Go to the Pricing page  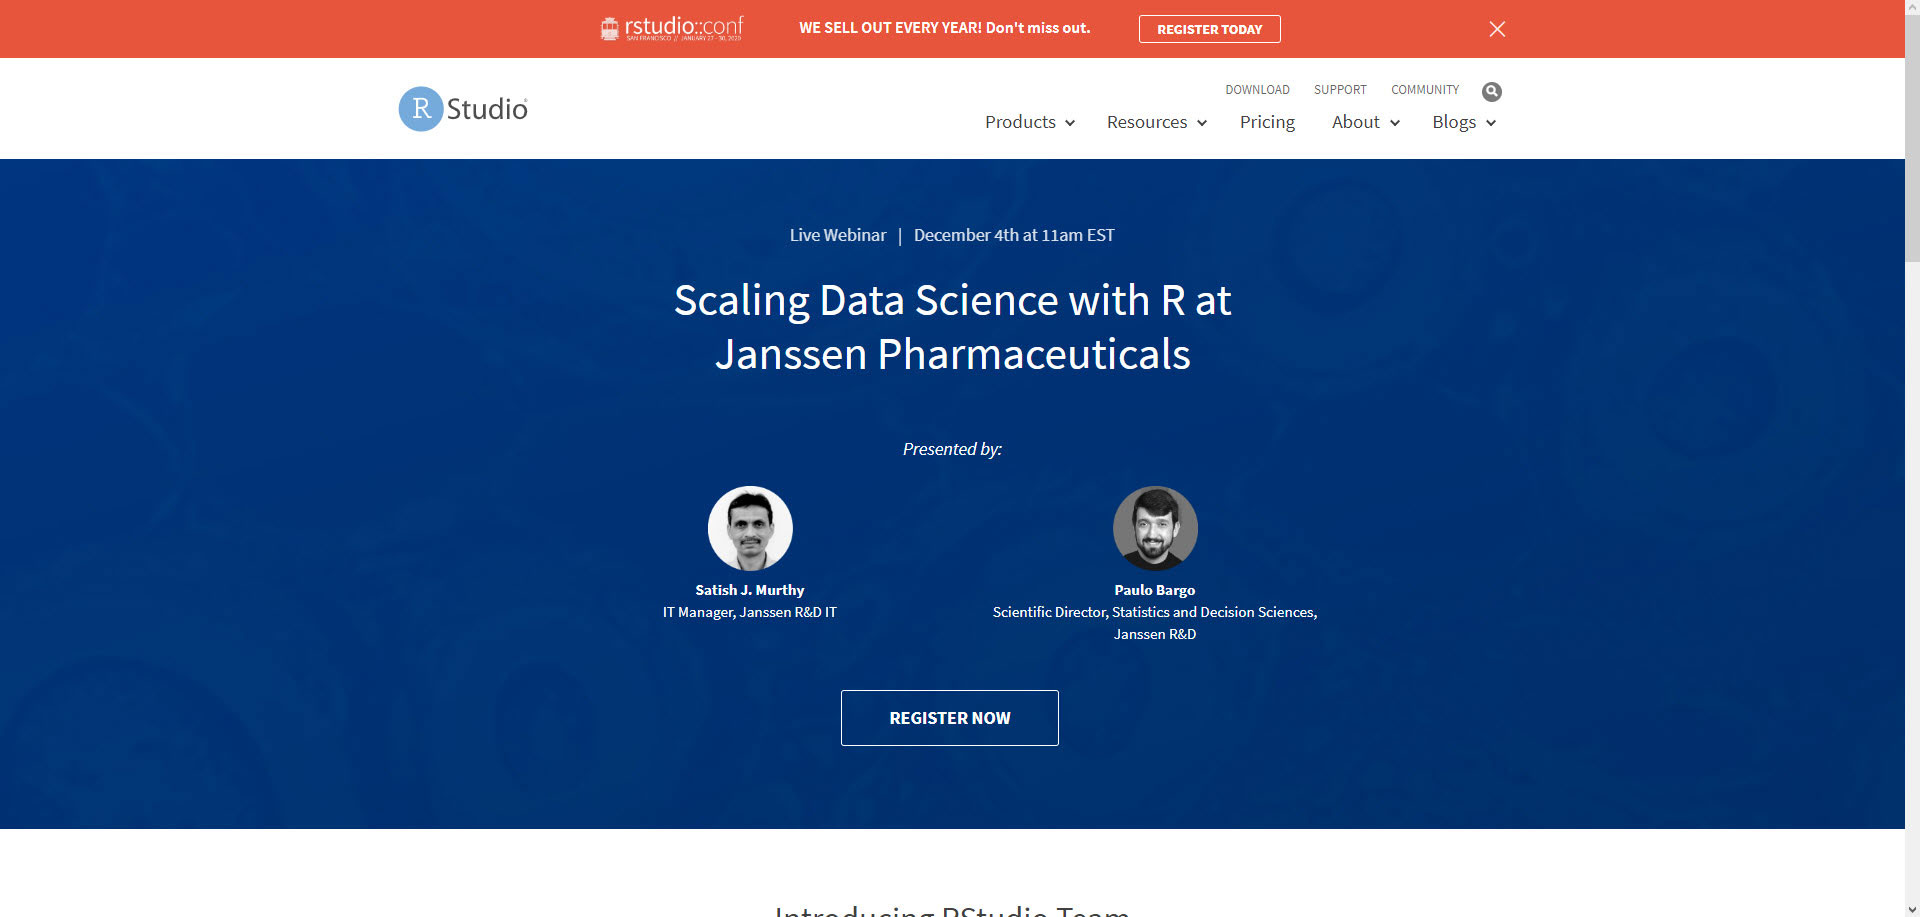coord(1267,122)
